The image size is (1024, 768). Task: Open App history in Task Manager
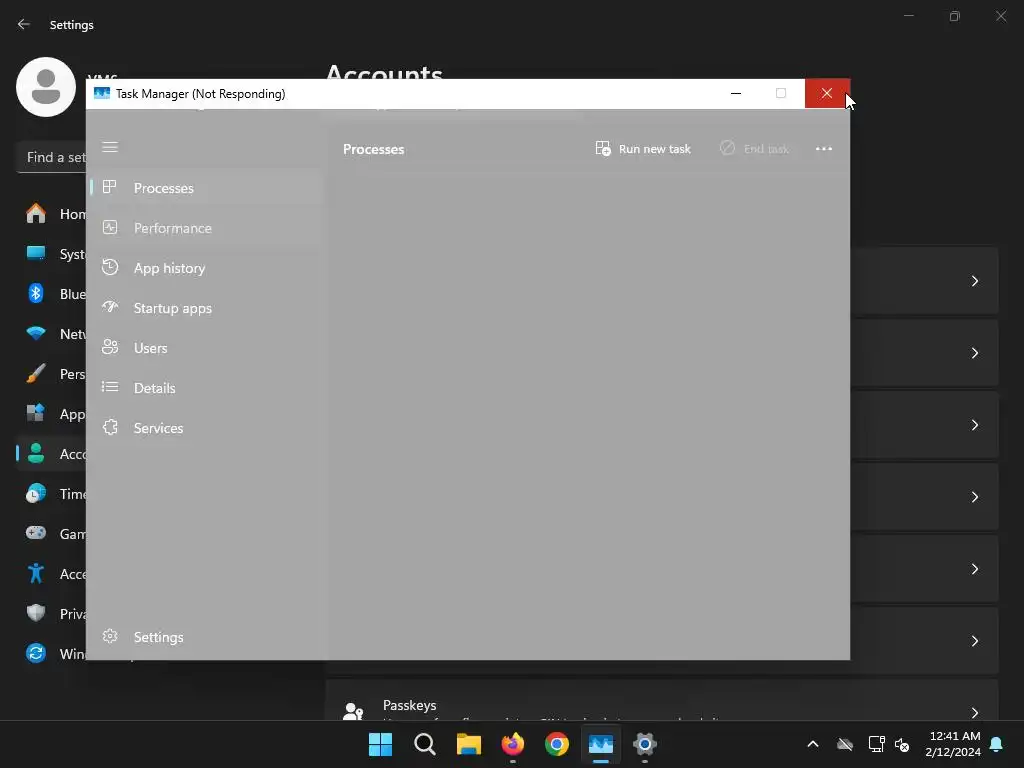tap(206, 268)
